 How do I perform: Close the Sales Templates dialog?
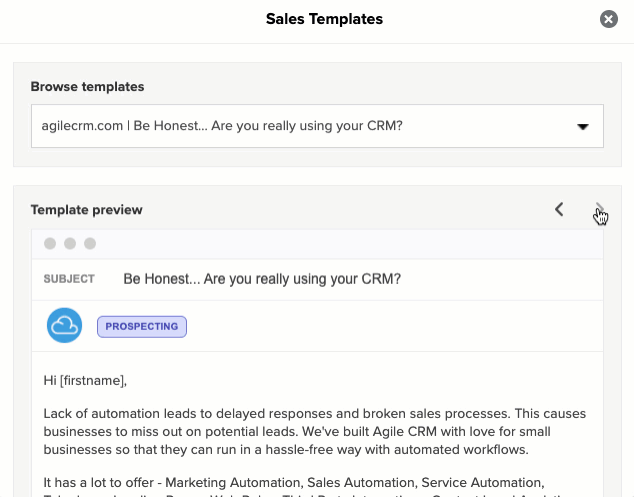click(609, 19)
